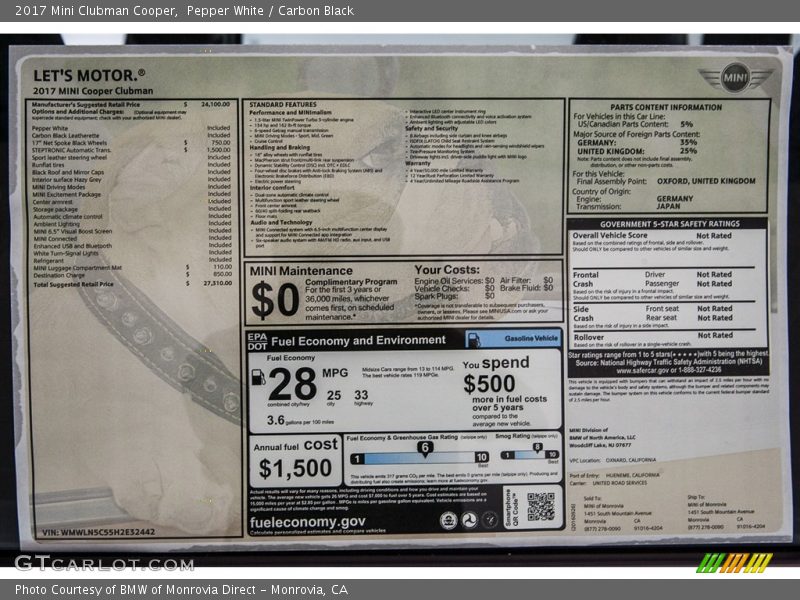This screenshot has width=800, height=600.
Task: Click the greenhouse gas rating marker 6
Action: 424,448
